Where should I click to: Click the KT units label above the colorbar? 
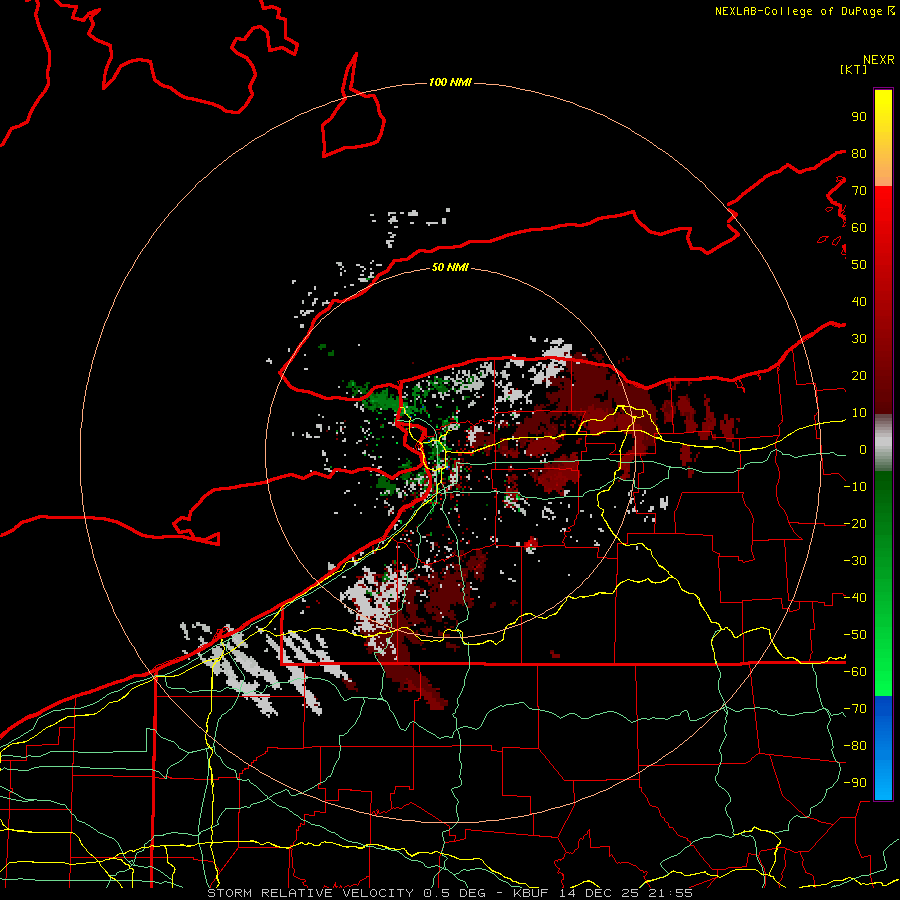(853, 69)
